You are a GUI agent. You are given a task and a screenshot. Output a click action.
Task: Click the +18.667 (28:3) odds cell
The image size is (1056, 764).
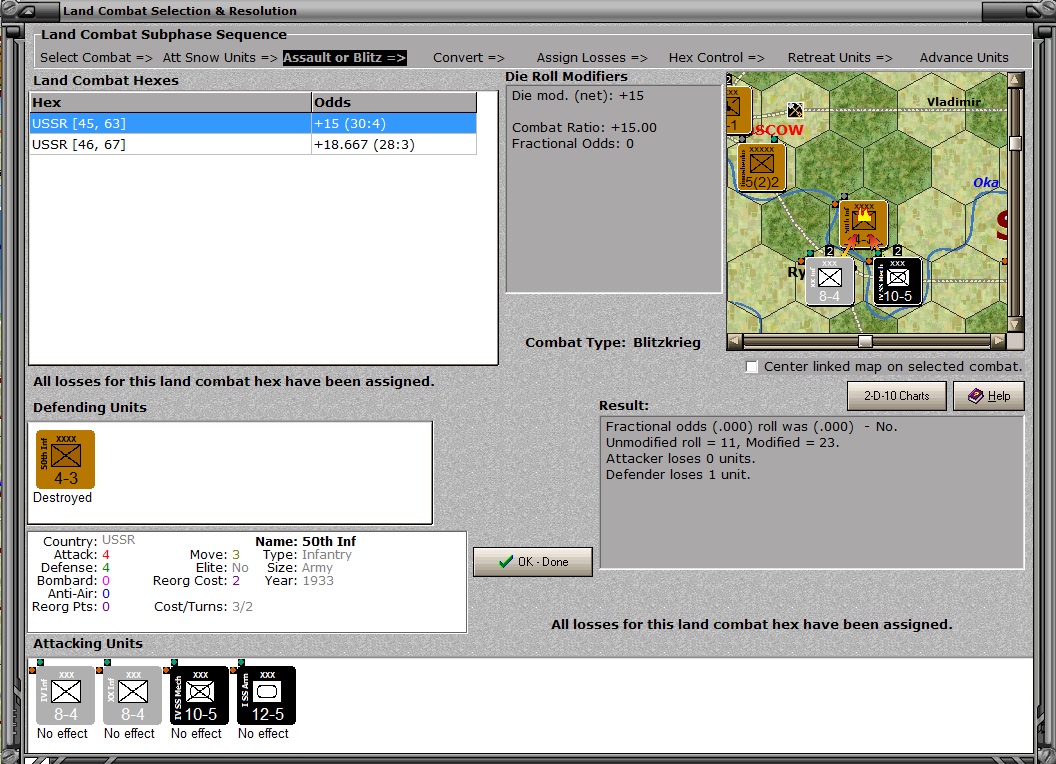[x=394, y=144]
